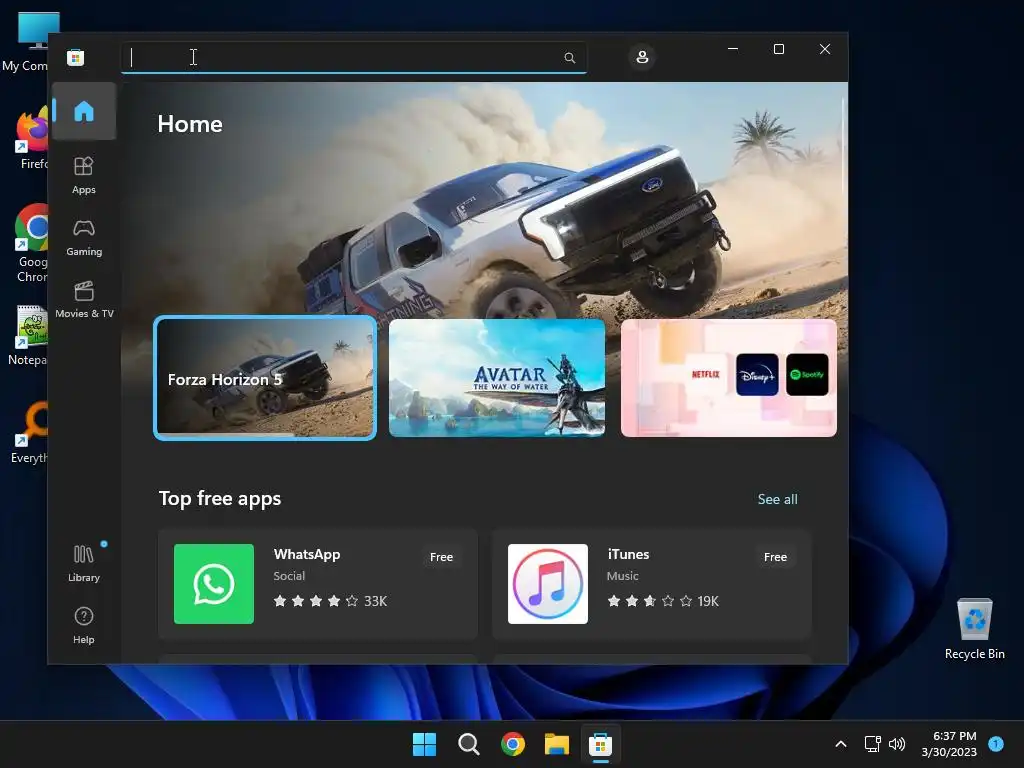
Task: Maximize the Microsoft Store window
Action: (x=778, y=49)
